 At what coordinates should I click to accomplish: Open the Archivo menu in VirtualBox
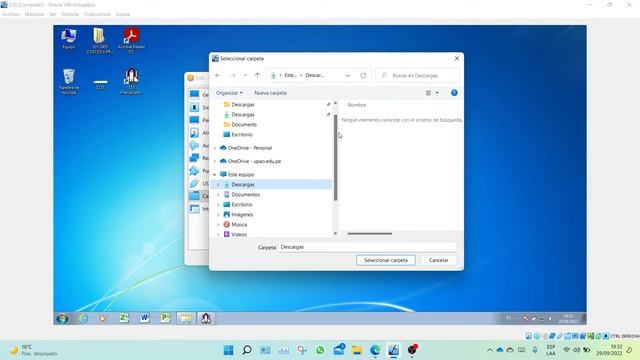(x=11, y=14)
